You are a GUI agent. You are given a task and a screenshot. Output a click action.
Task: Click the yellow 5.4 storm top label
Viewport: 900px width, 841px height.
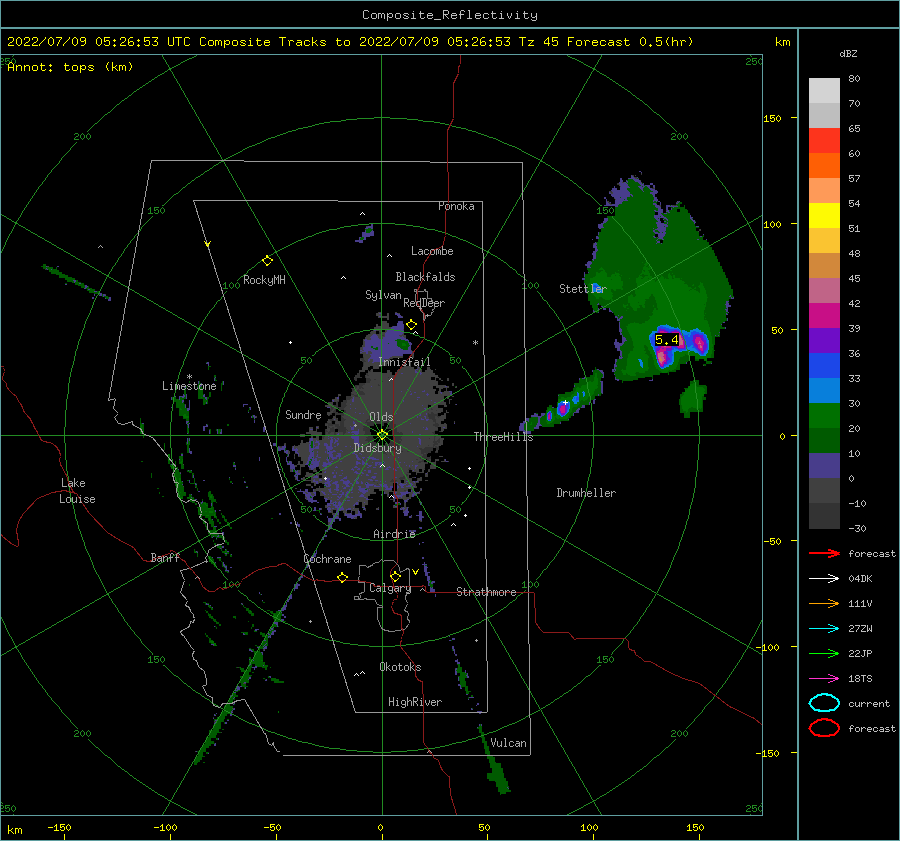click(667, 340)
